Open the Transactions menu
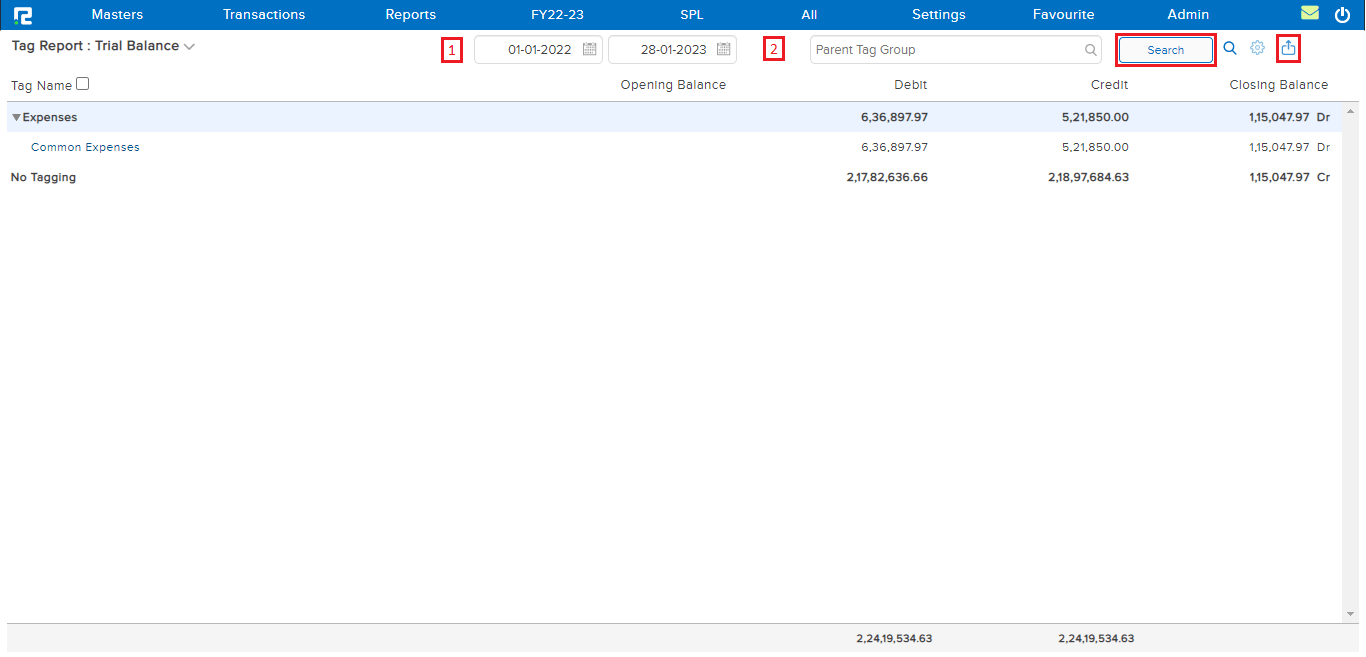This screenshot has height=657, width=1366. pos(264,15)
